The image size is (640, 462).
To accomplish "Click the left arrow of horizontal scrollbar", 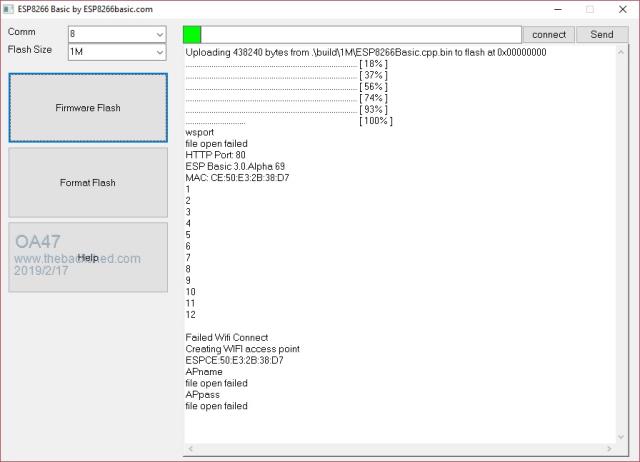I will [191, 449].
